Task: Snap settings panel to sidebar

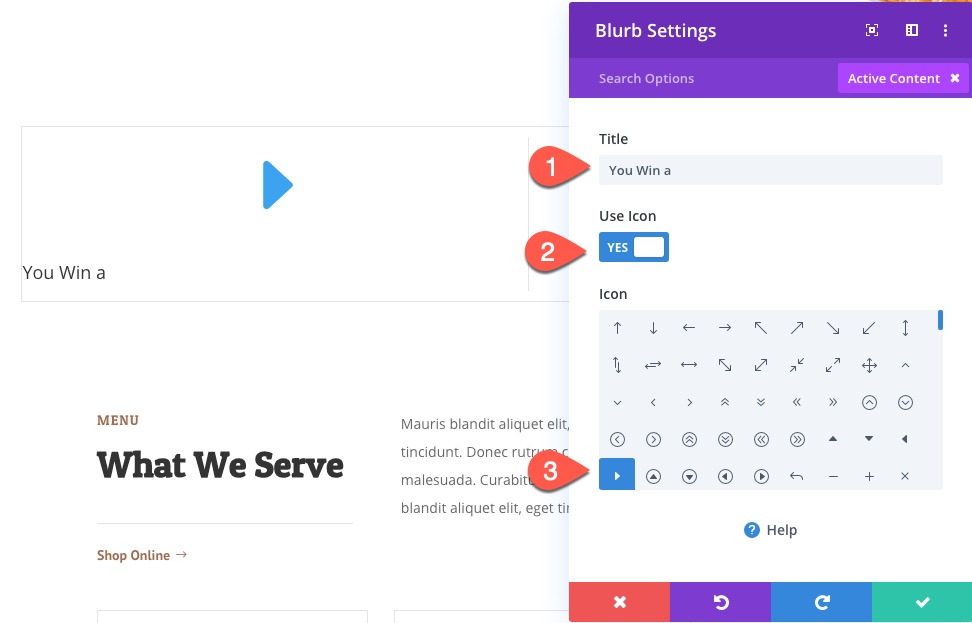Action: 911,30
